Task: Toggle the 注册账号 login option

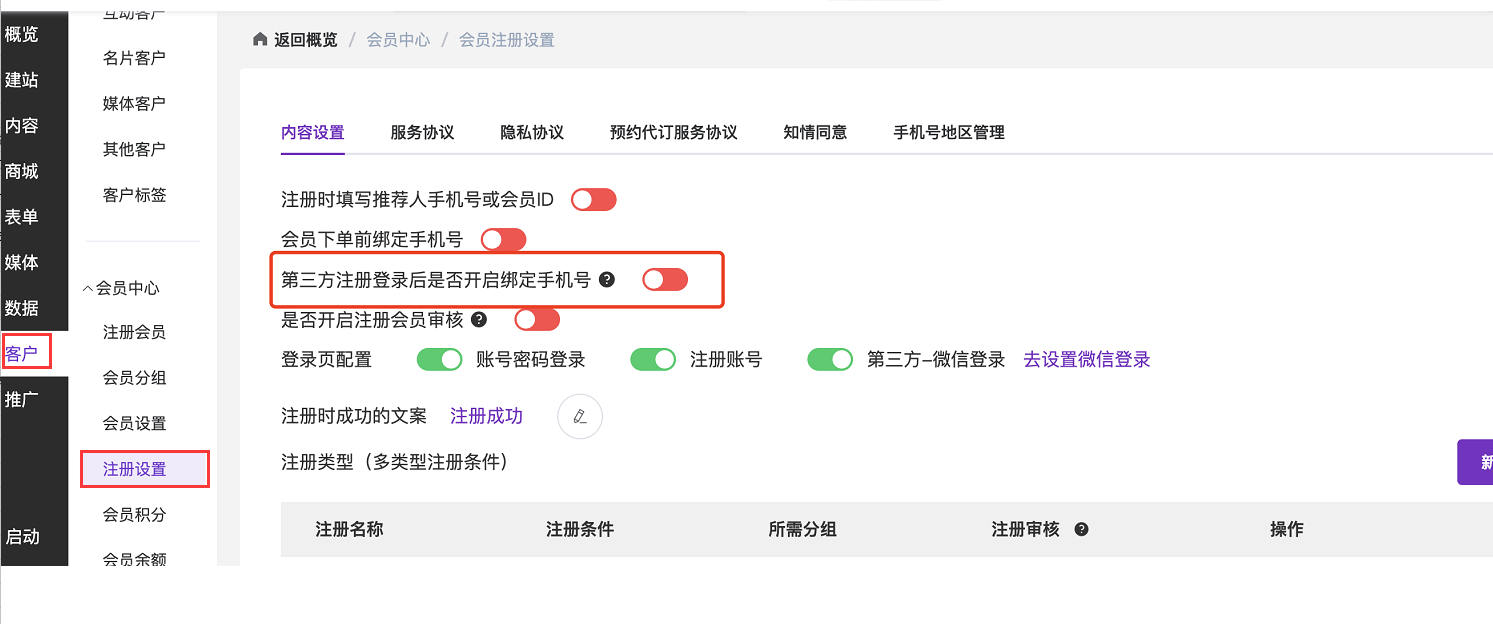Action: (653, 359)
